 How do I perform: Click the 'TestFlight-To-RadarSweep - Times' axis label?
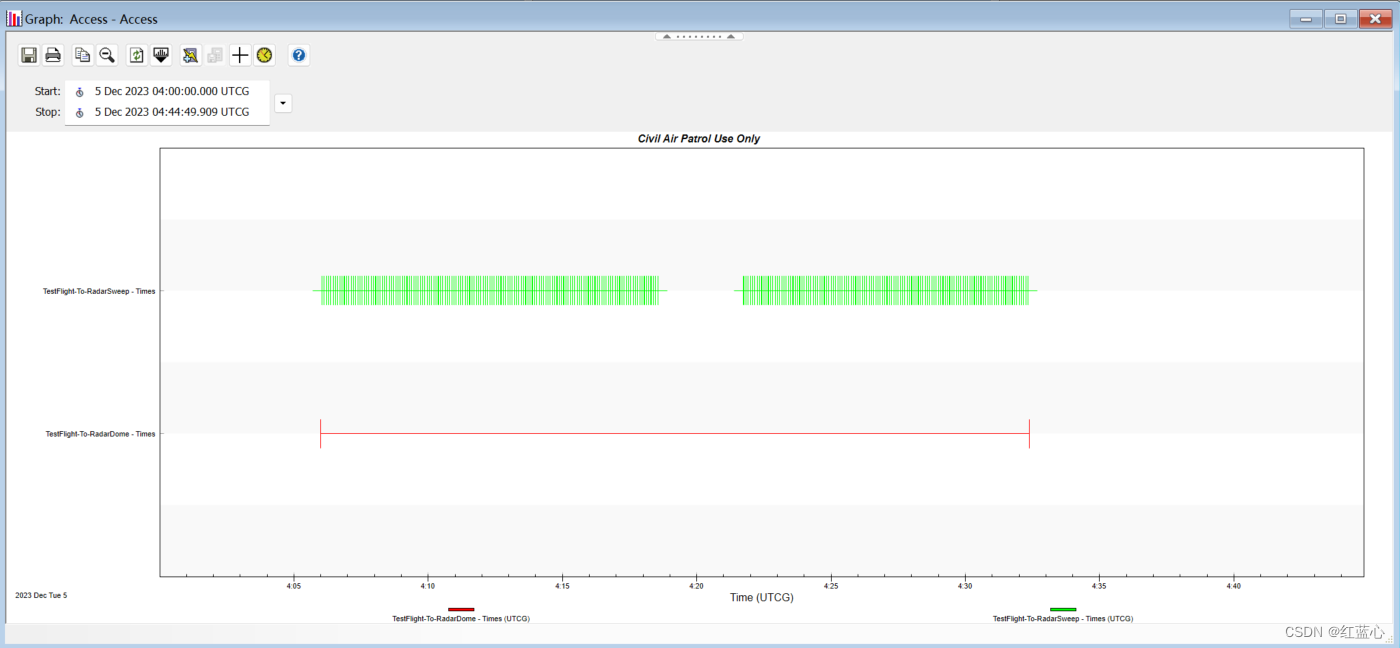99,291
